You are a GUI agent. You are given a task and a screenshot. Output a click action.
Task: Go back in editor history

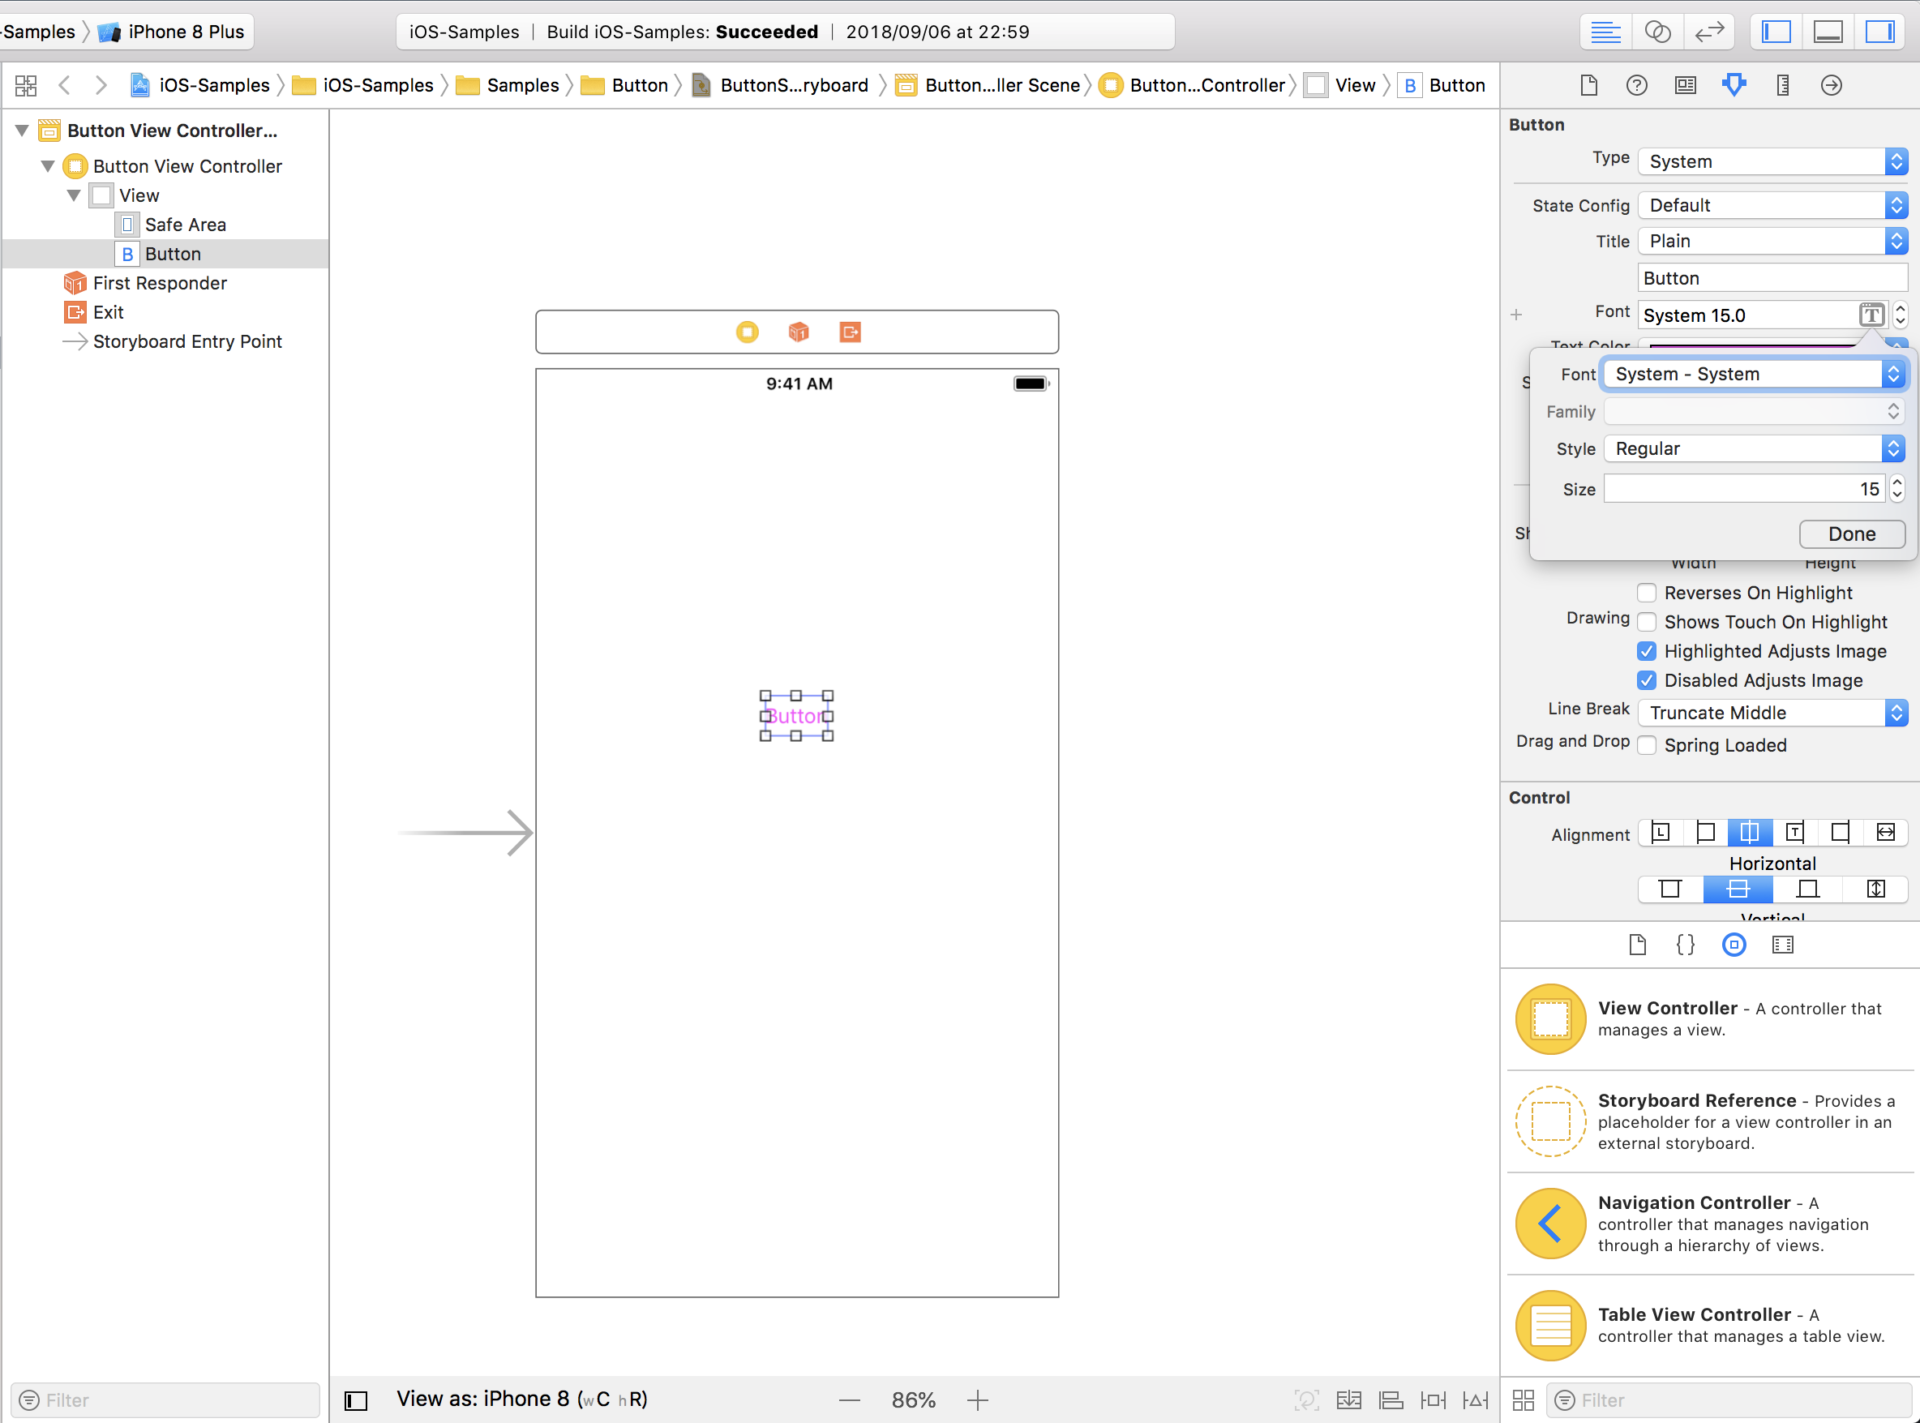click(65, 85)
